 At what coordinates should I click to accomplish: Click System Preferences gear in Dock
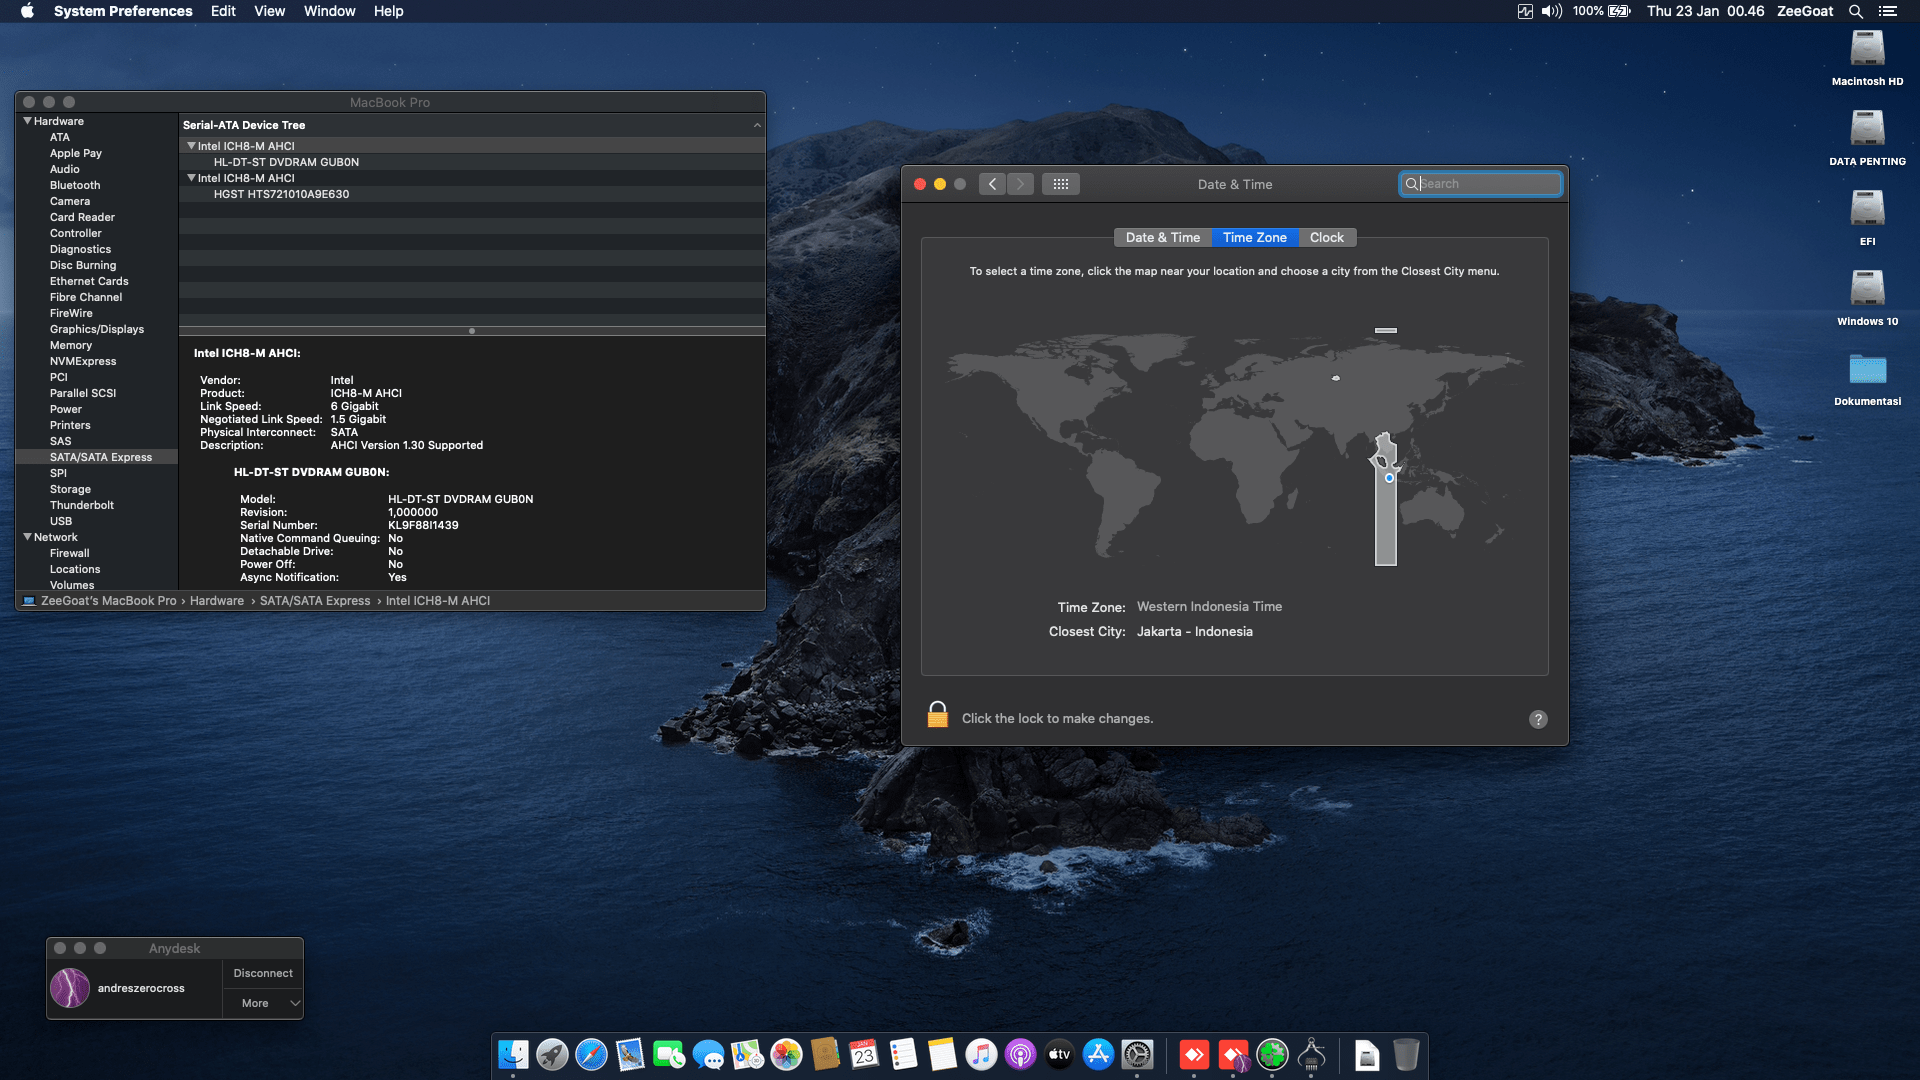pos(1137,1054)
